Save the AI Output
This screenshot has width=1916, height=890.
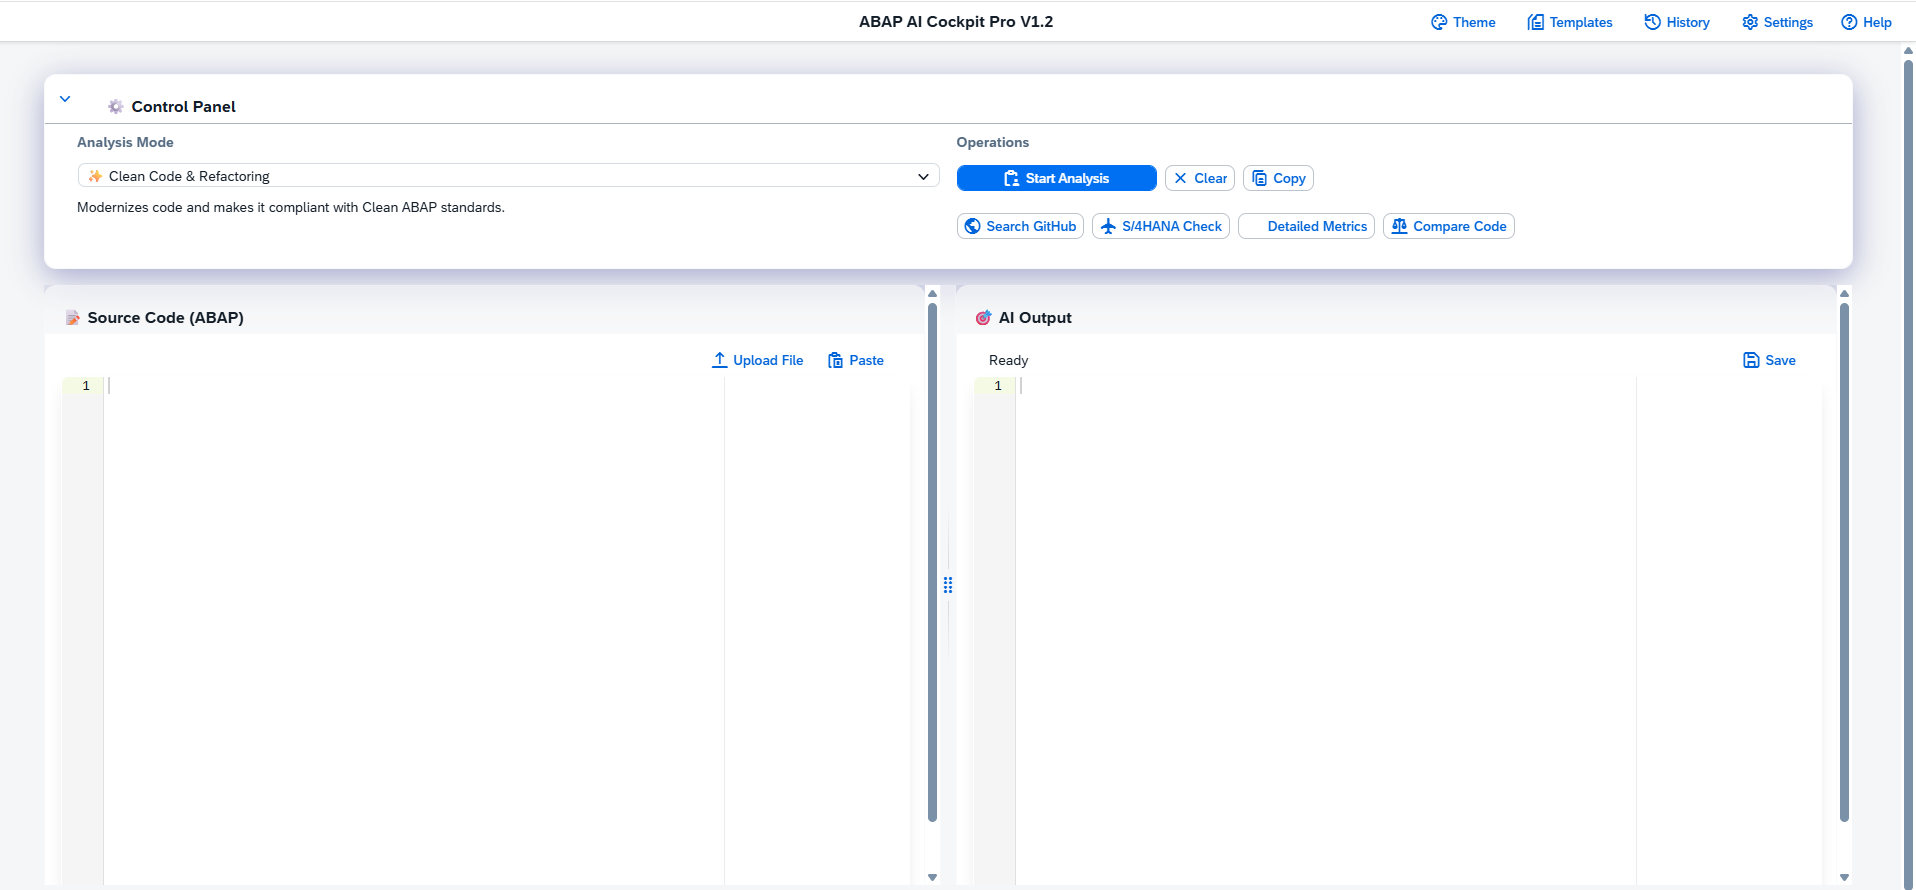1769,360
